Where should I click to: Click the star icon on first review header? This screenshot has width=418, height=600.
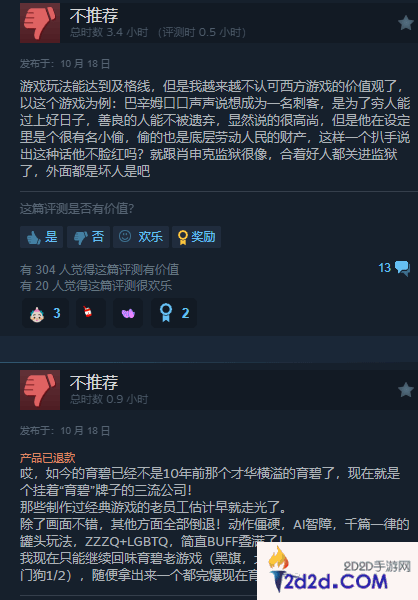pyautogui.click(x=405, y=23)
